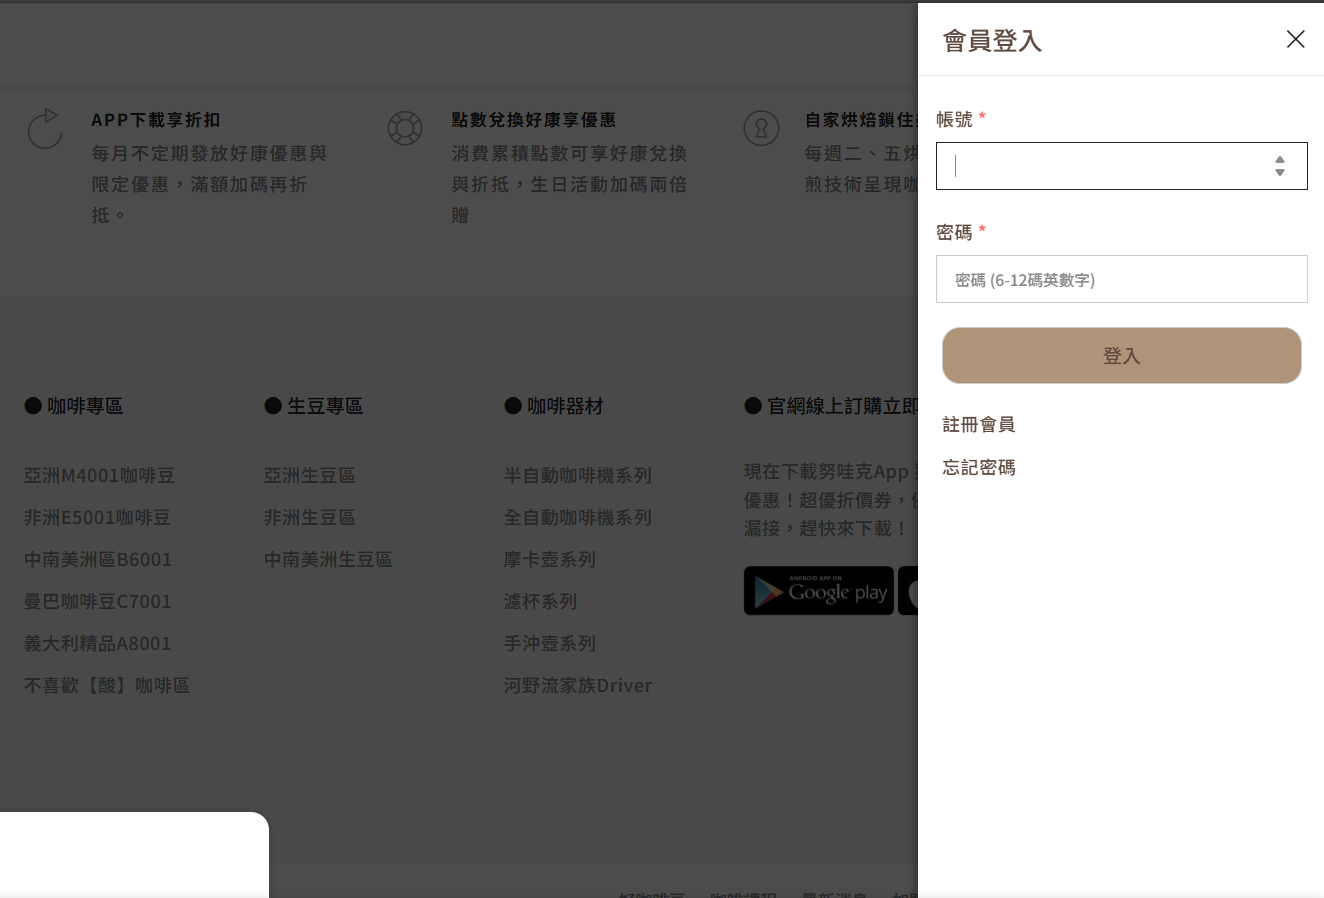Screen dimensions: 1324x898
Task: Click the 自家烘焙 keyhole circle icon
Action: coord(761,128)
